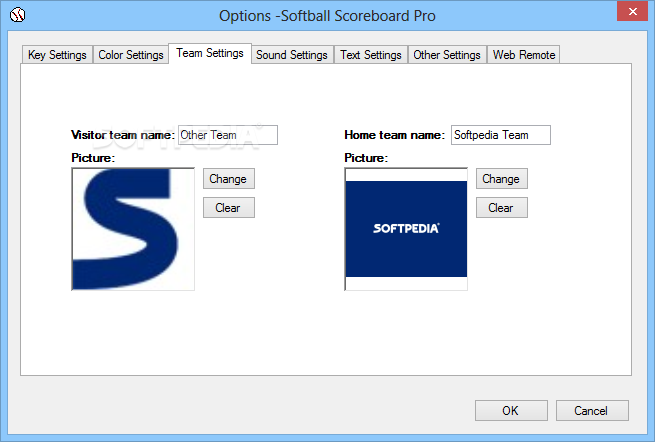Screen dimensions: 655x442
Task: Open the Web Remote tab
Action: pyautogui.click(x=524, y=55)
